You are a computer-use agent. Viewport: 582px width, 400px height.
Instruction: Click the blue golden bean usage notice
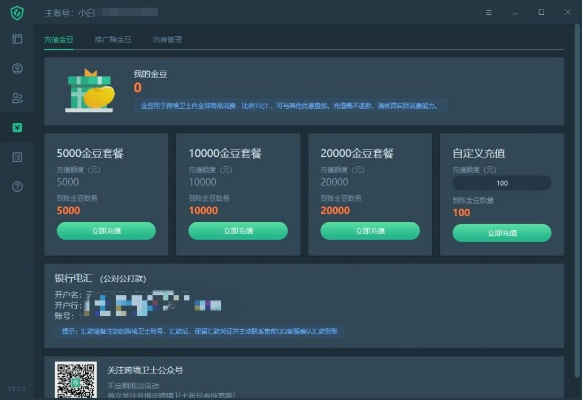(x=290, y=106)
